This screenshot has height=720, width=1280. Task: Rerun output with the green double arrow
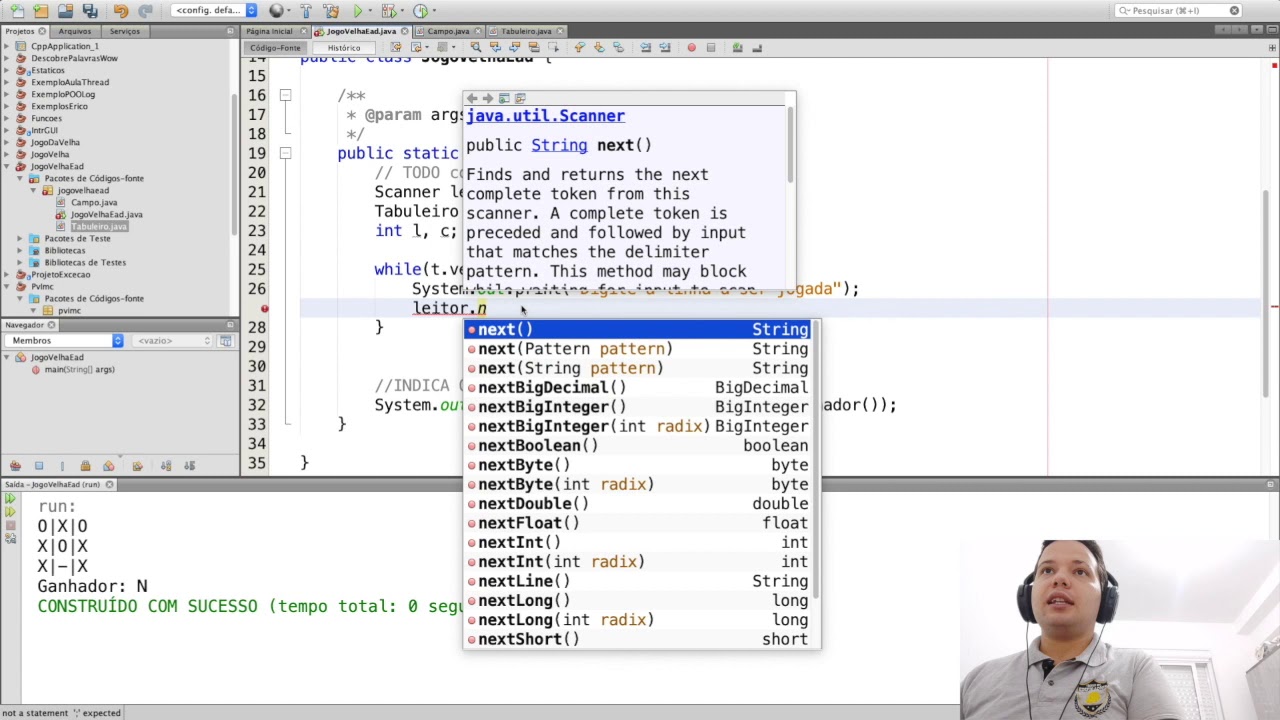point(10,498)
